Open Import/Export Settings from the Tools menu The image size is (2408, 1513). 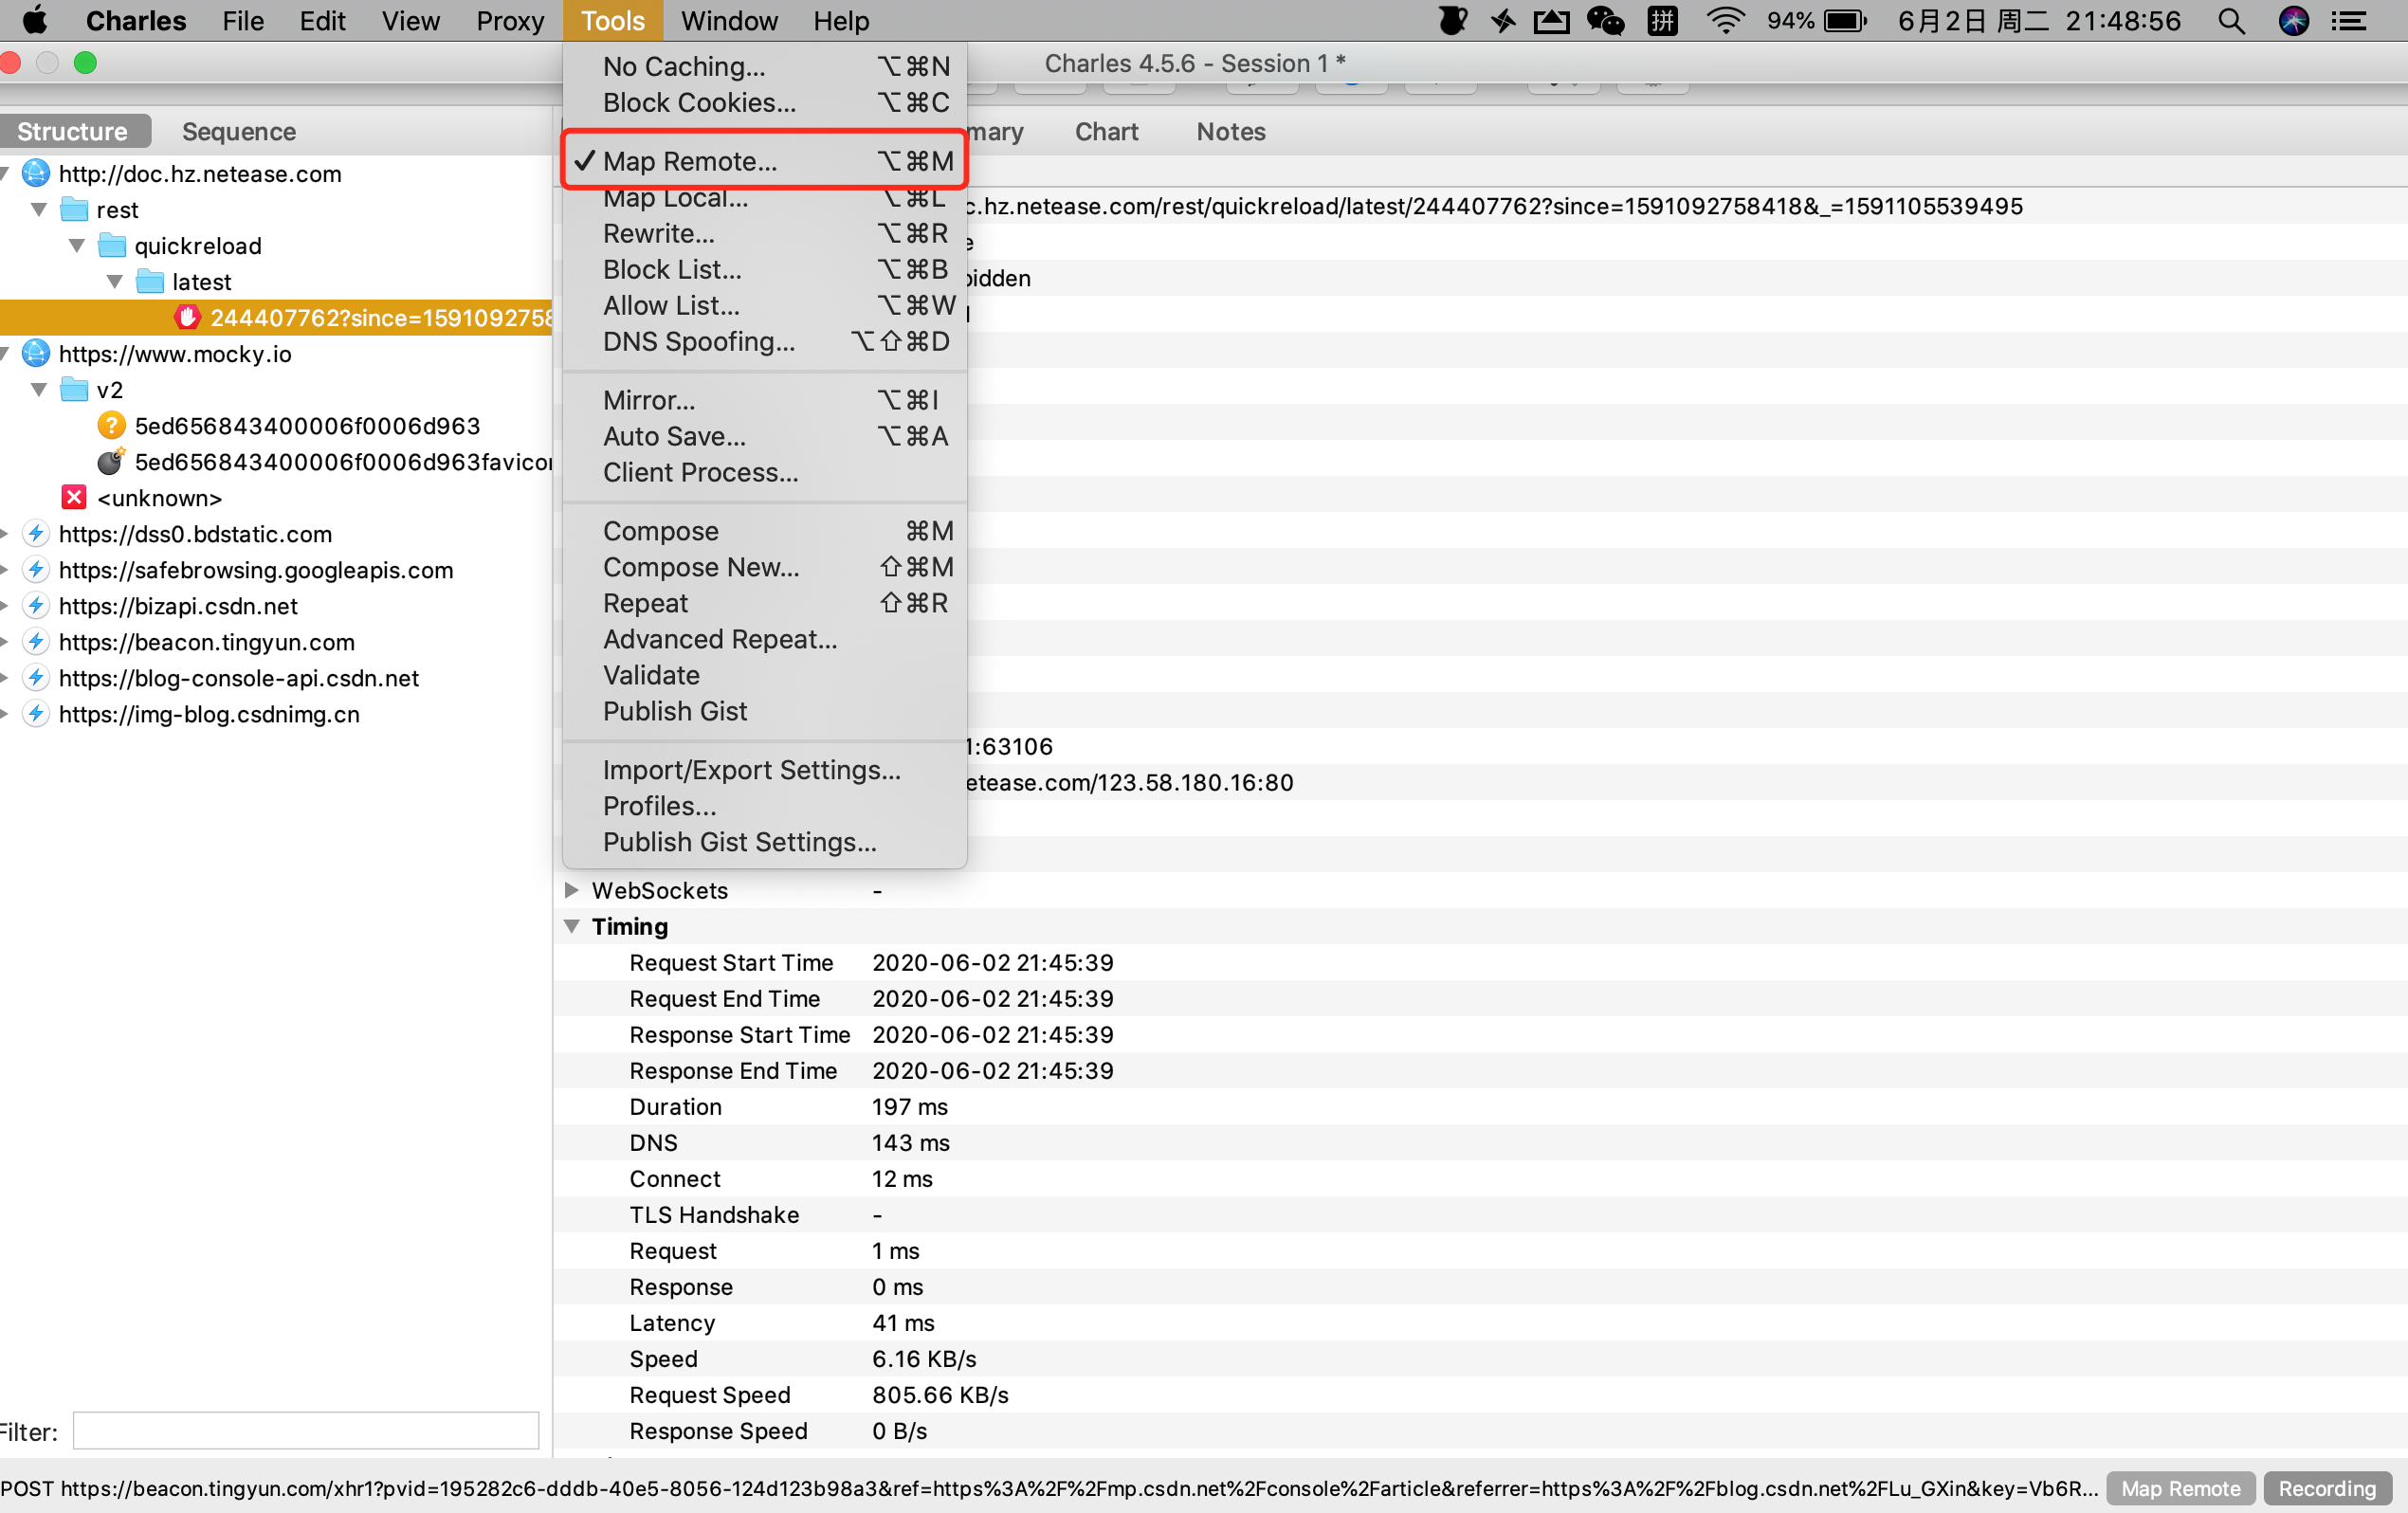[764, 769]
